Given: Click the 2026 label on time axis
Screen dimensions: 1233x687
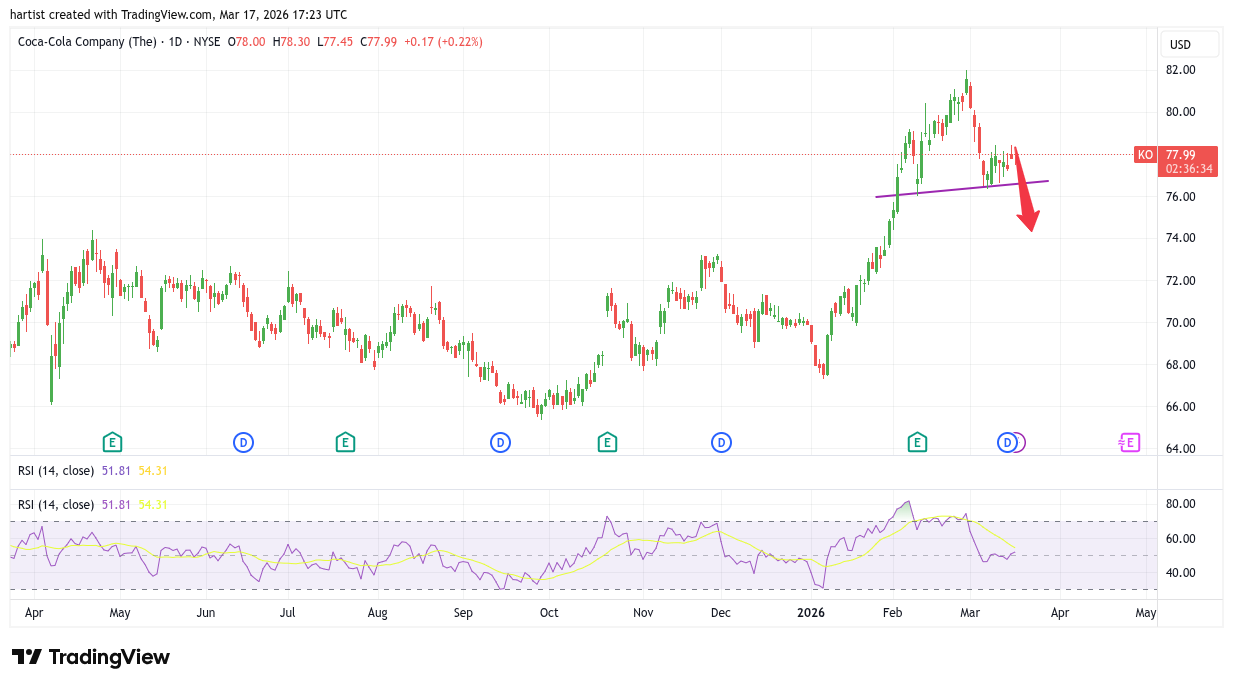Looking at the screenshot, I should [811, 613].
